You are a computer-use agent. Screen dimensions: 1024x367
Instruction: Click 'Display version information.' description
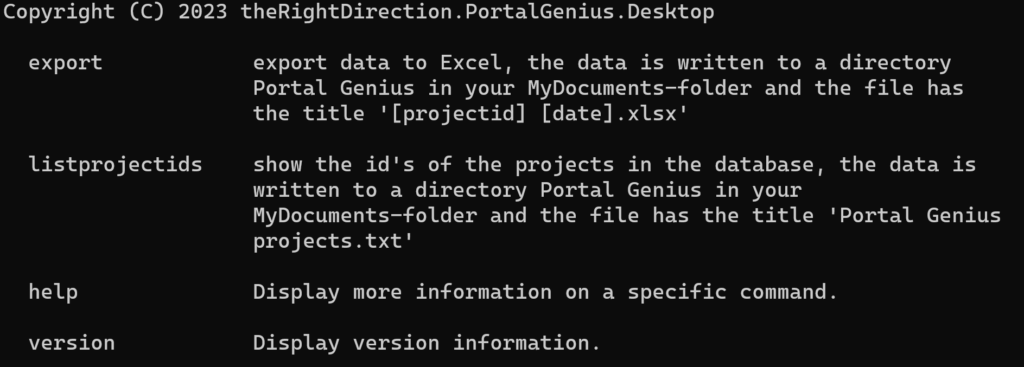coord(427,343)
